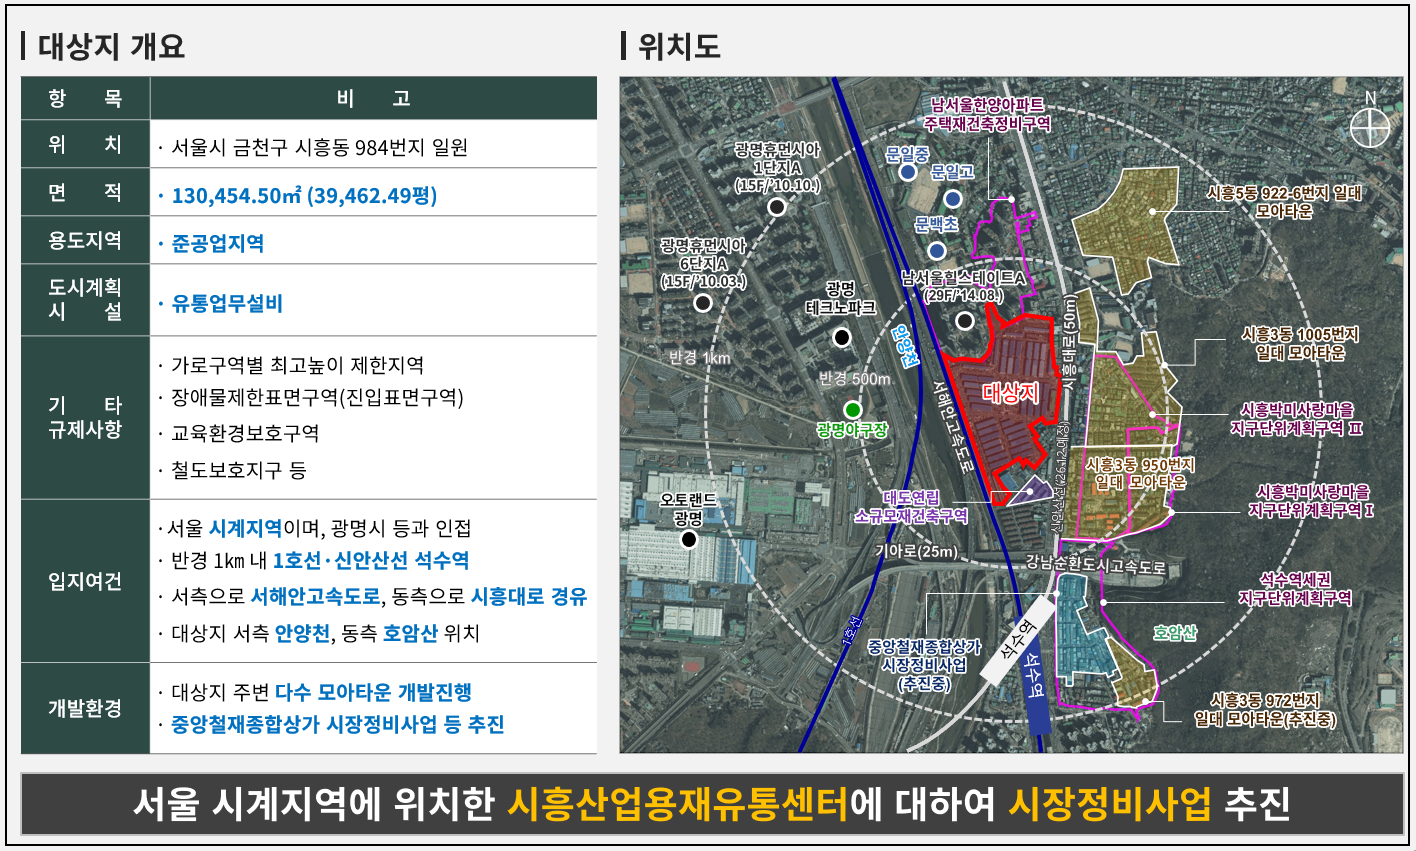Click the blue 문백초 school marker

936,250
